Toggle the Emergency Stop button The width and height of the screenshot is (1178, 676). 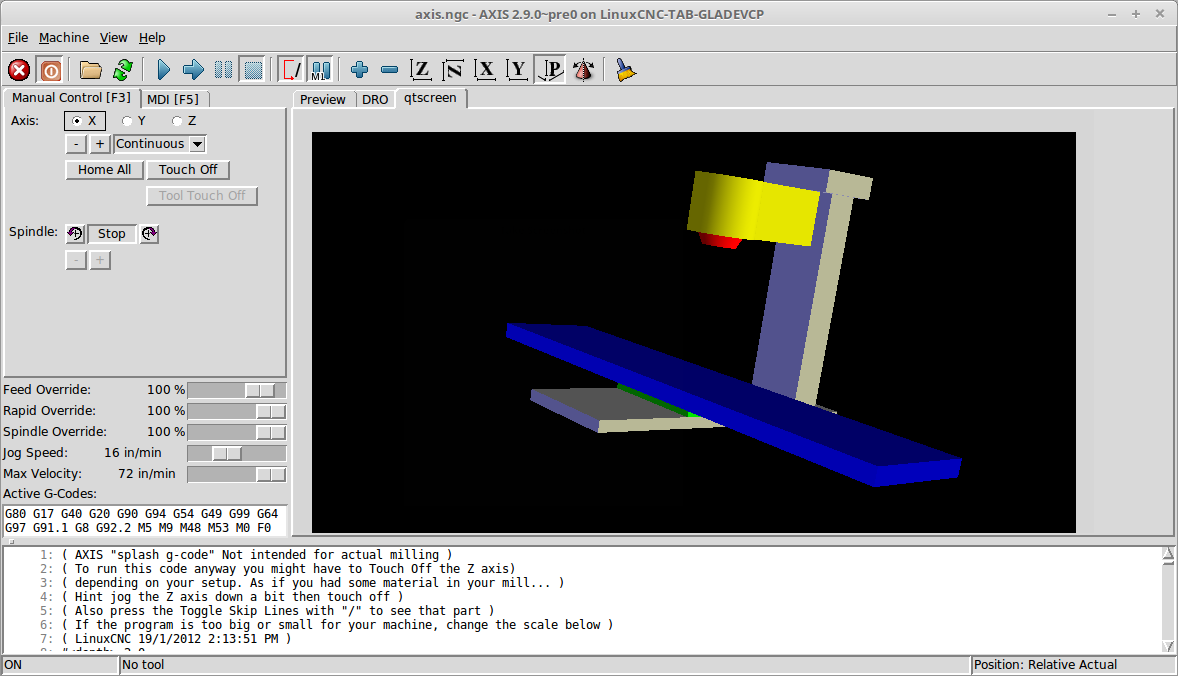click(19, 70)
